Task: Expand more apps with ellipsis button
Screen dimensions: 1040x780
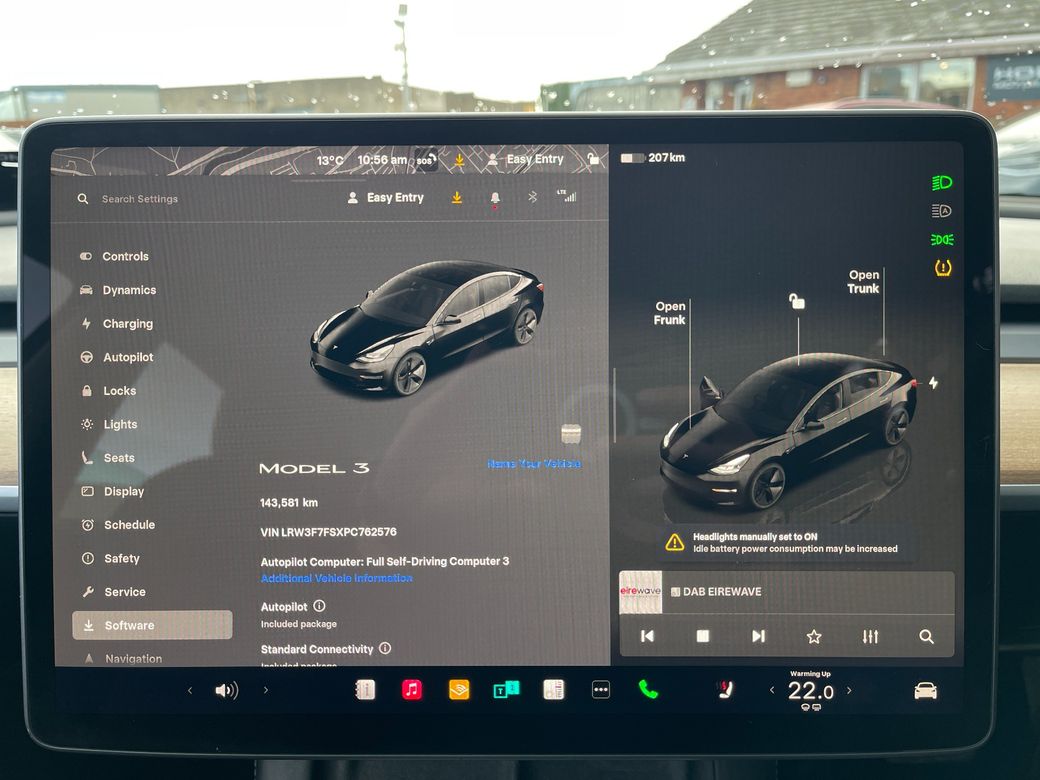Action: tap(600, 689)
